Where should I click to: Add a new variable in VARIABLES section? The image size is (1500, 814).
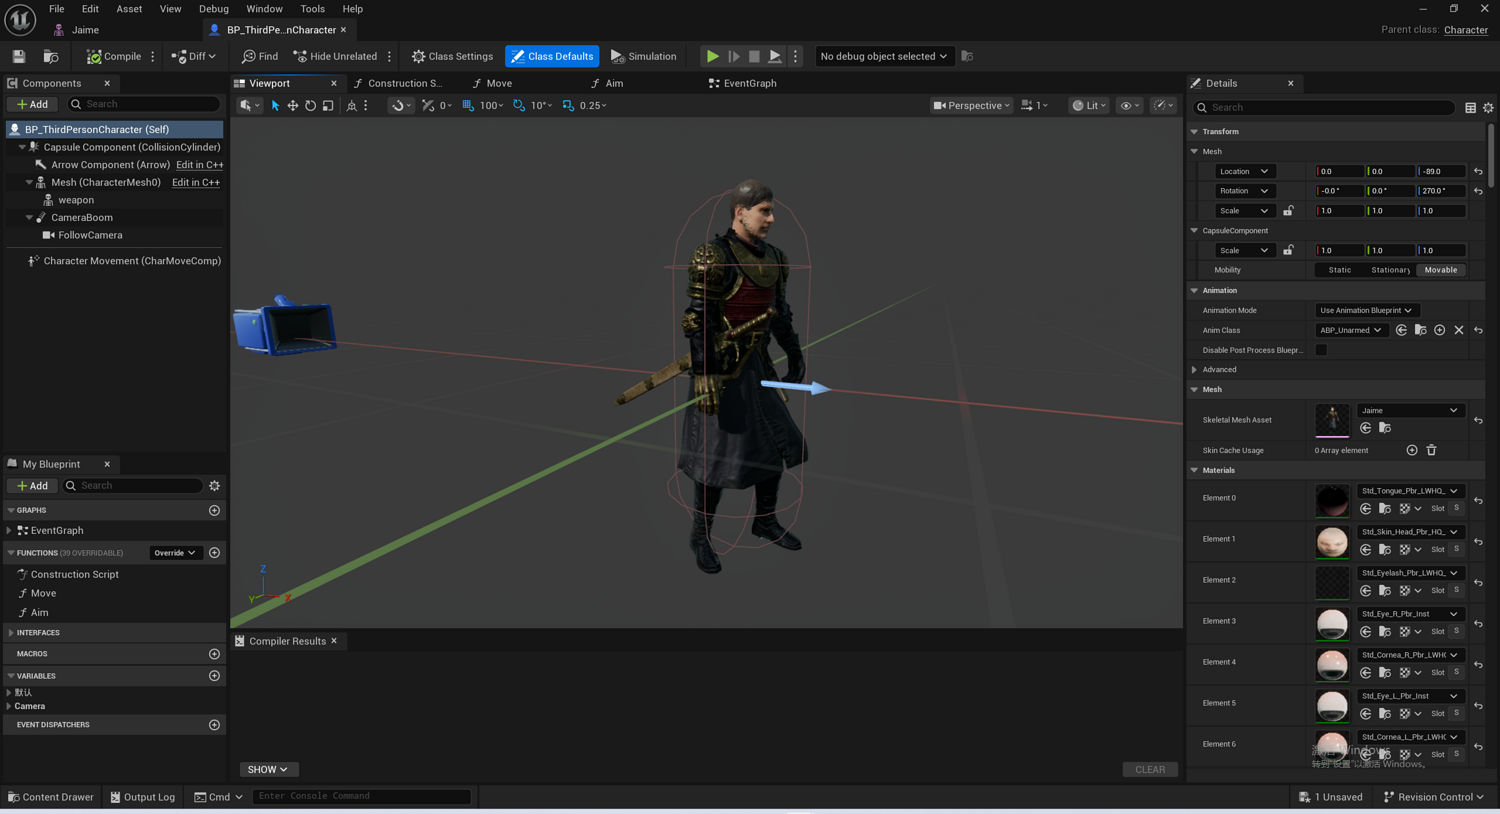coord(214,676)
